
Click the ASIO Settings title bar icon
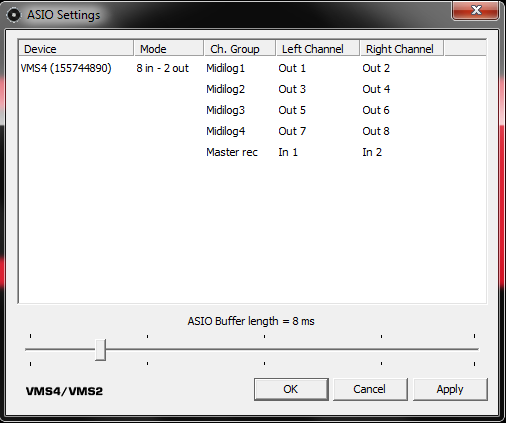point(14,15)
